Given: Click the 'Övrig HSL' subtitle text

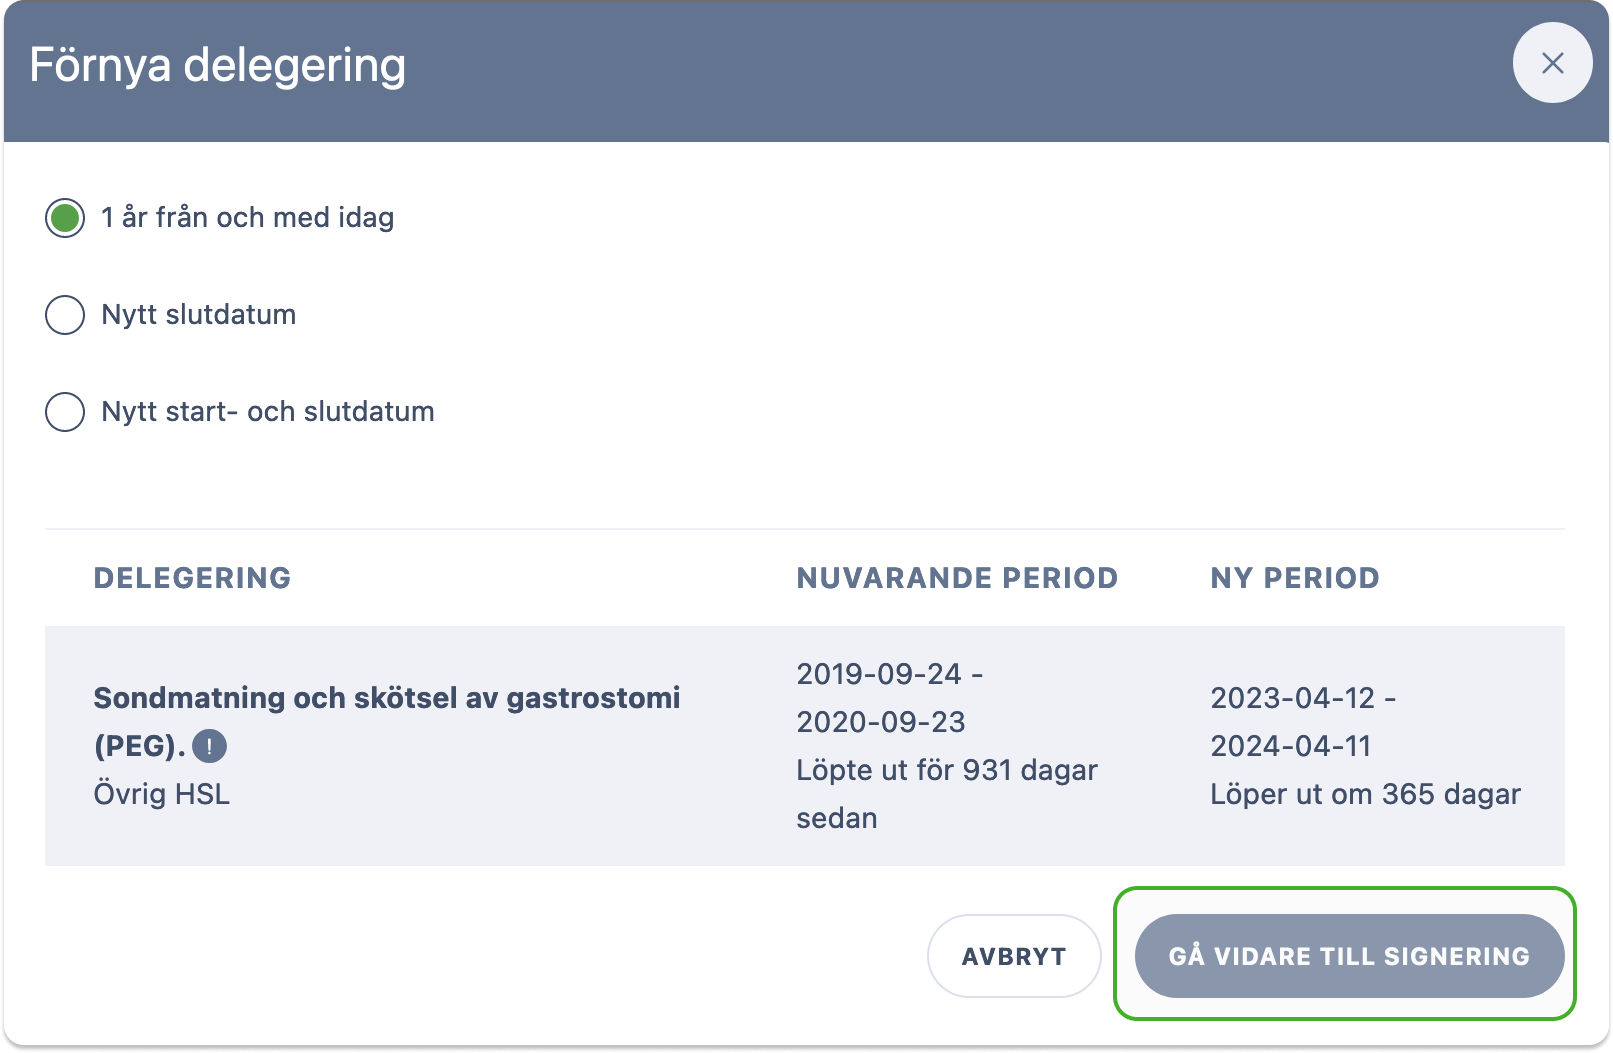Looking at the screenshot, I should (162, 794).
